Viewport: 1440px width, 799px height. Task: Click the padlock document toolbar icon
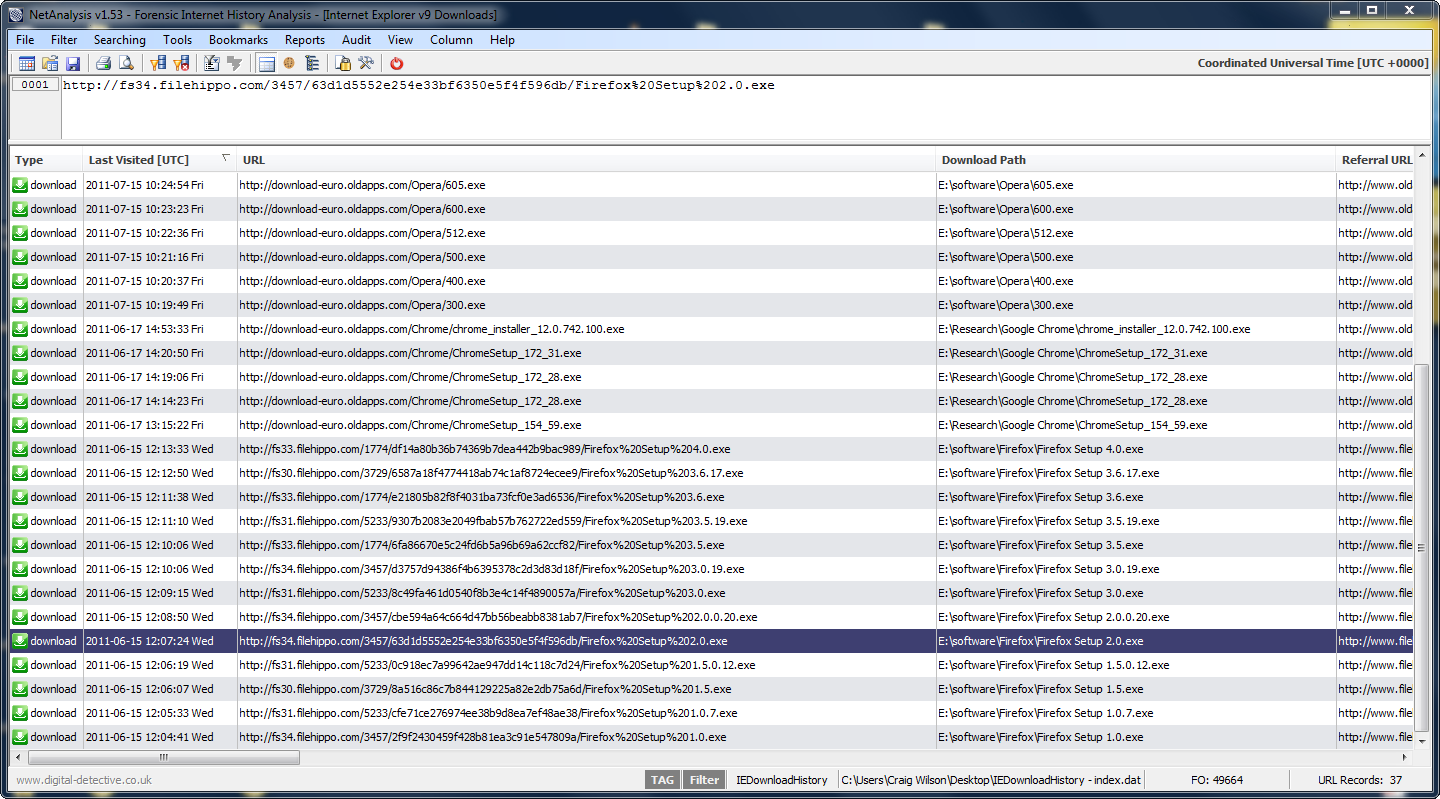tap(343, 63)
